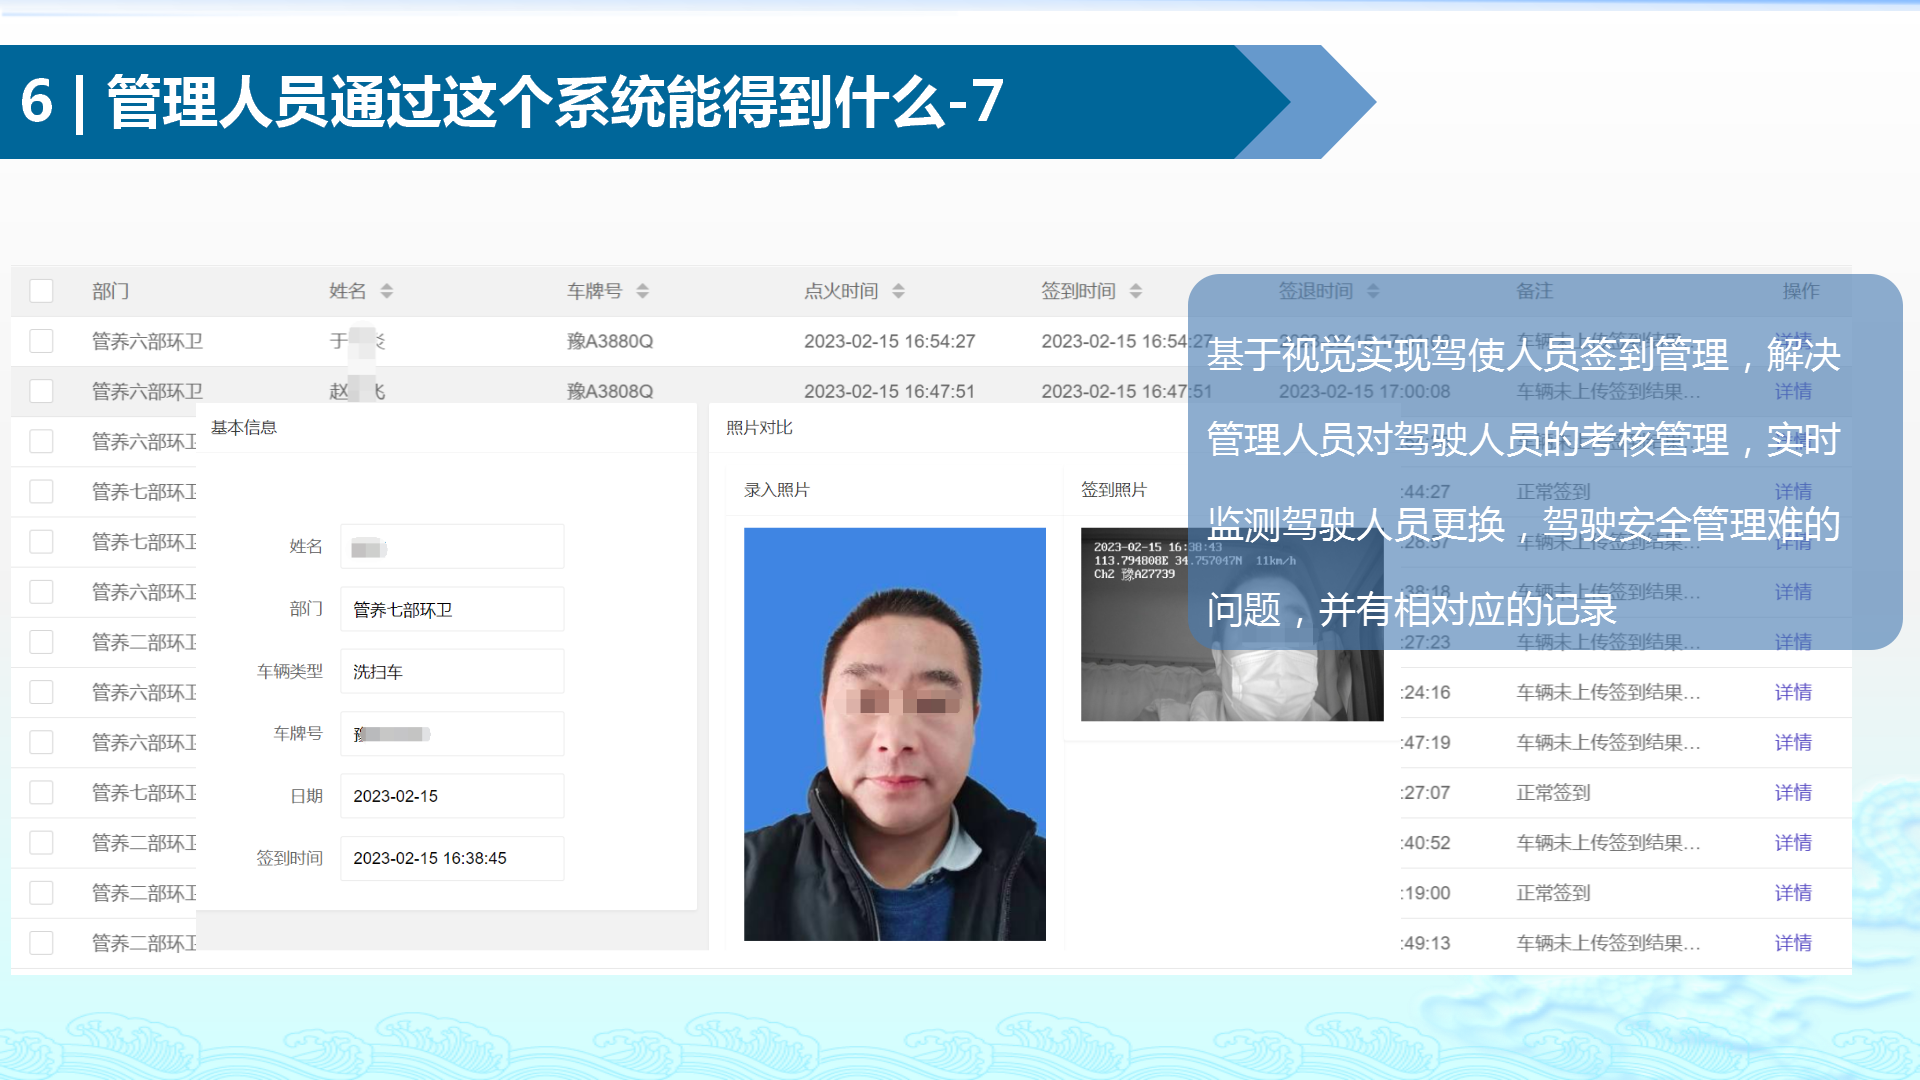Open 详情 for the 2023-02-15 17:00:08 row

tap(1793, 391)
